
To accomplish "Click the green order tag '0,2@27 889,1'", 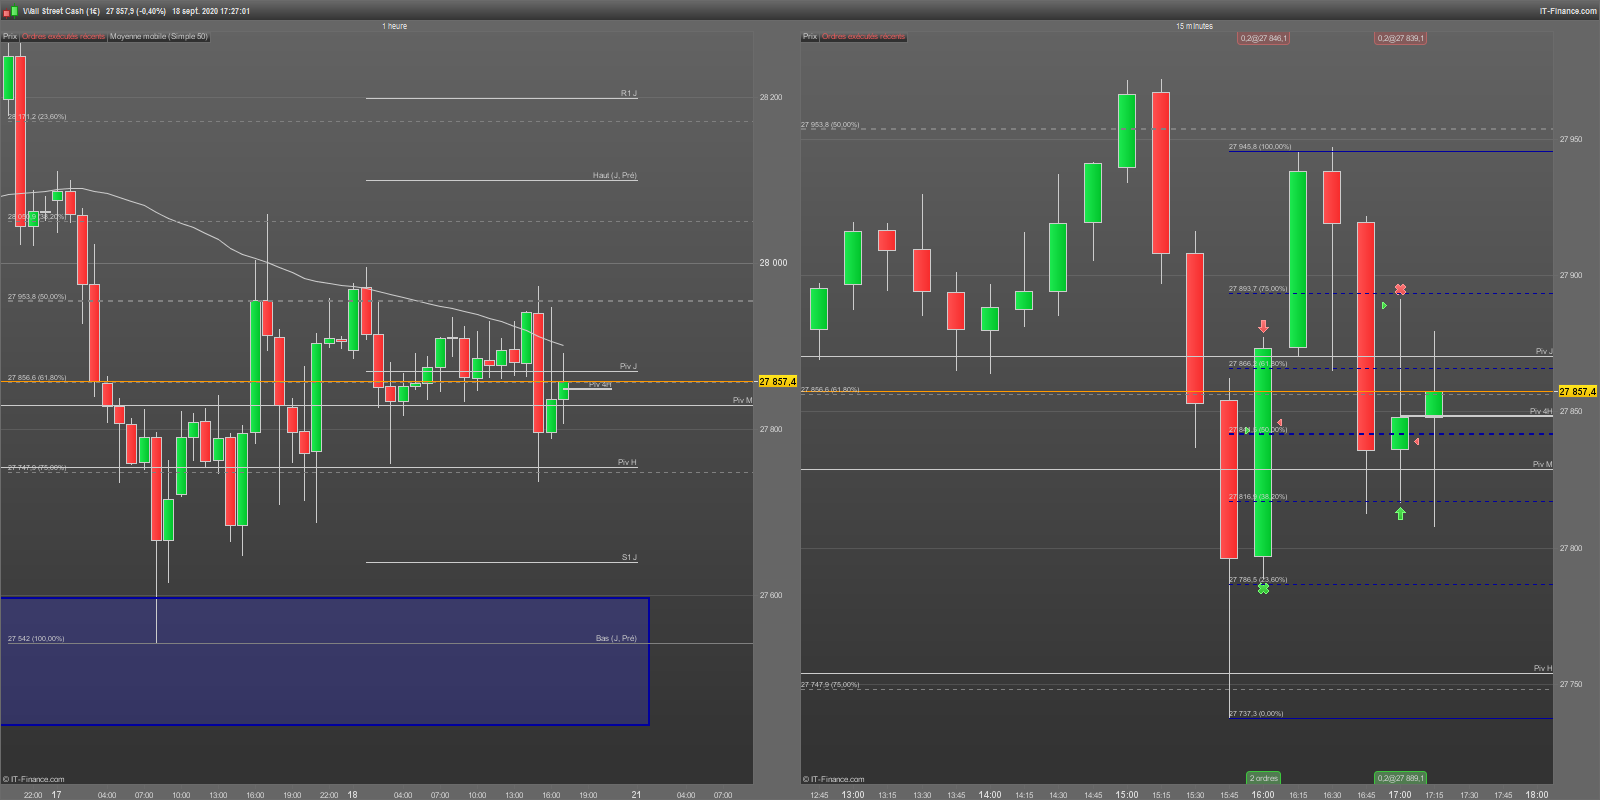I will pos(1401,778).
